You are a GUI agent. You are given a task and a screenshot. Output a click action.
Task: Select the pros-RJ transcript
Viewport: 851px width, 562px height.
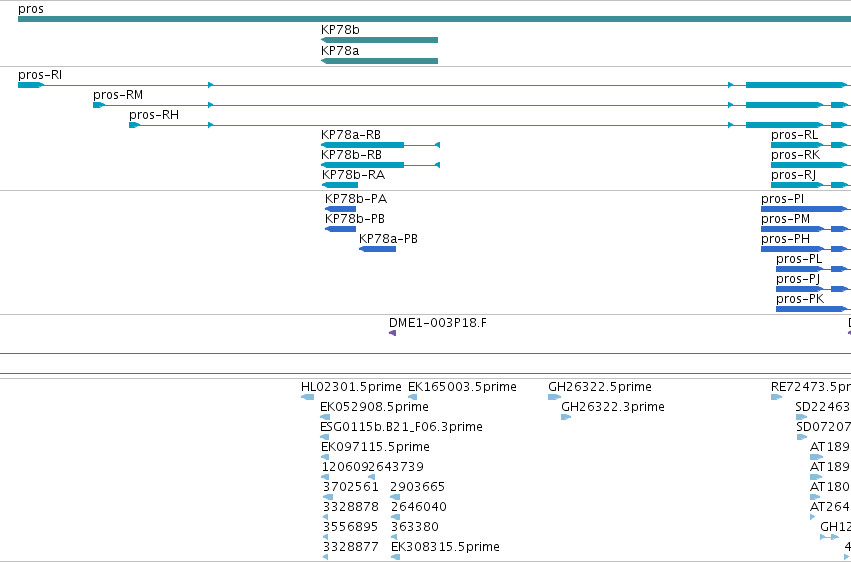point(811,185)
